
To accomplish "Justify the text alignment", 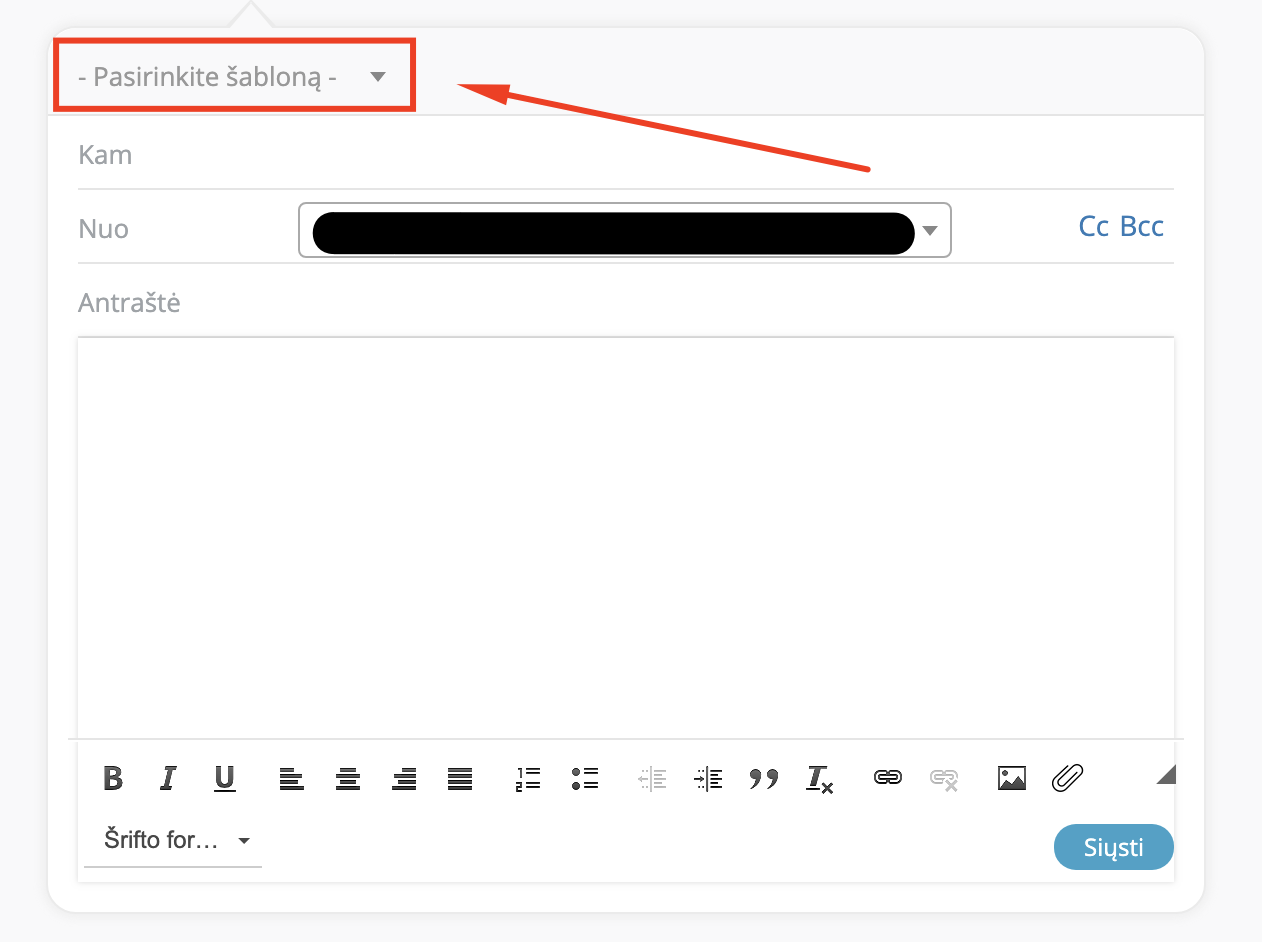I will 460,778.
